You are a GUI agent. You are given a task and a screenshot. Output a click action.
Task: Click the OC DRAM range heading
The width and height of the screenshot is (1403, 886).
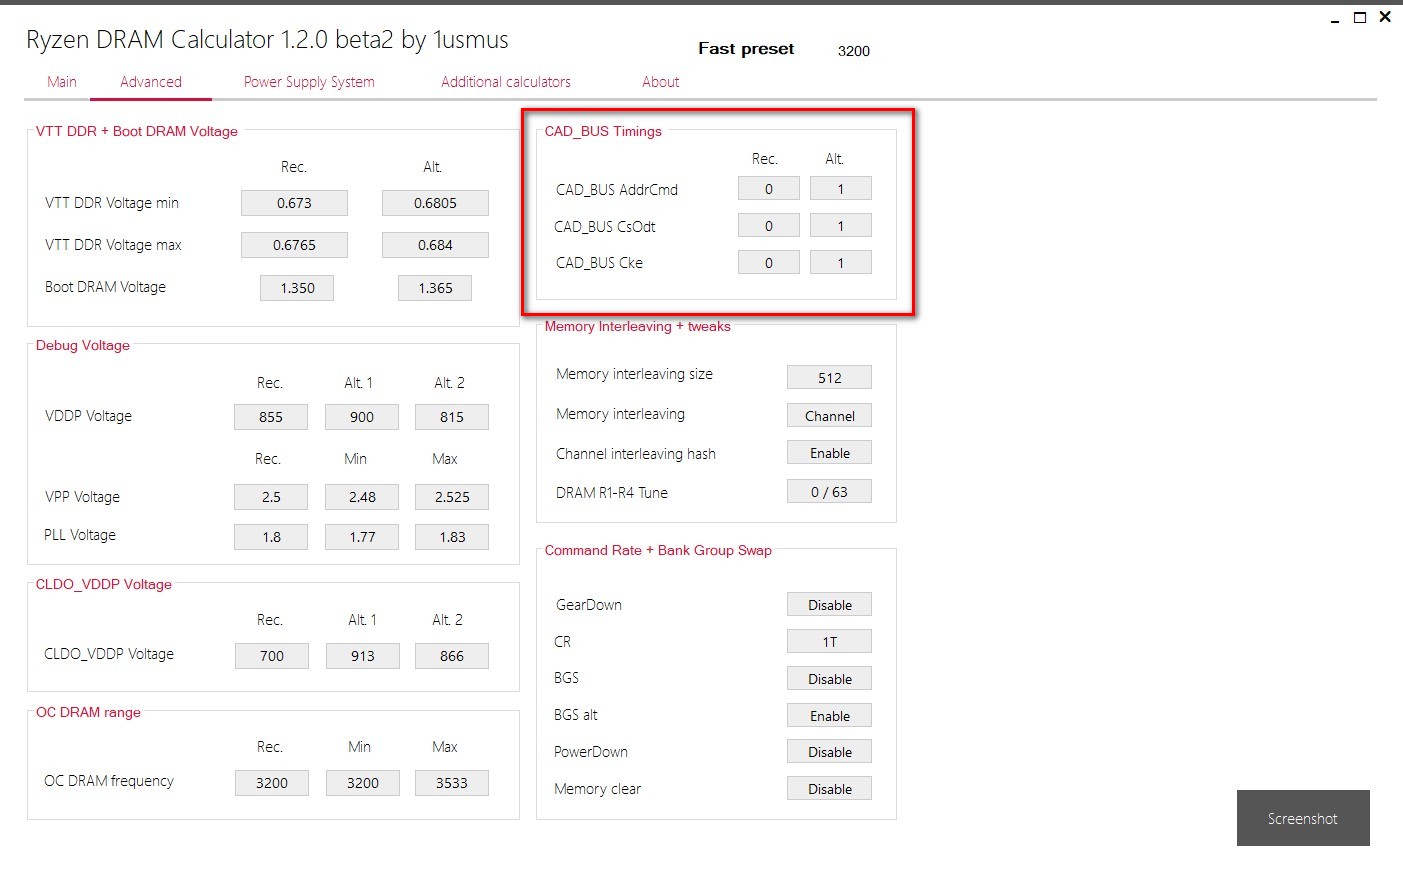[88, 712]
